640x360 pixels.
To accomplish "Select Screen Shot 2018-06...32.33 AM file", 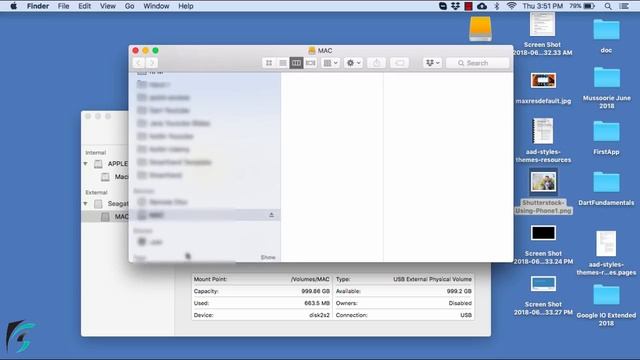I will click(x=542, y=24).
